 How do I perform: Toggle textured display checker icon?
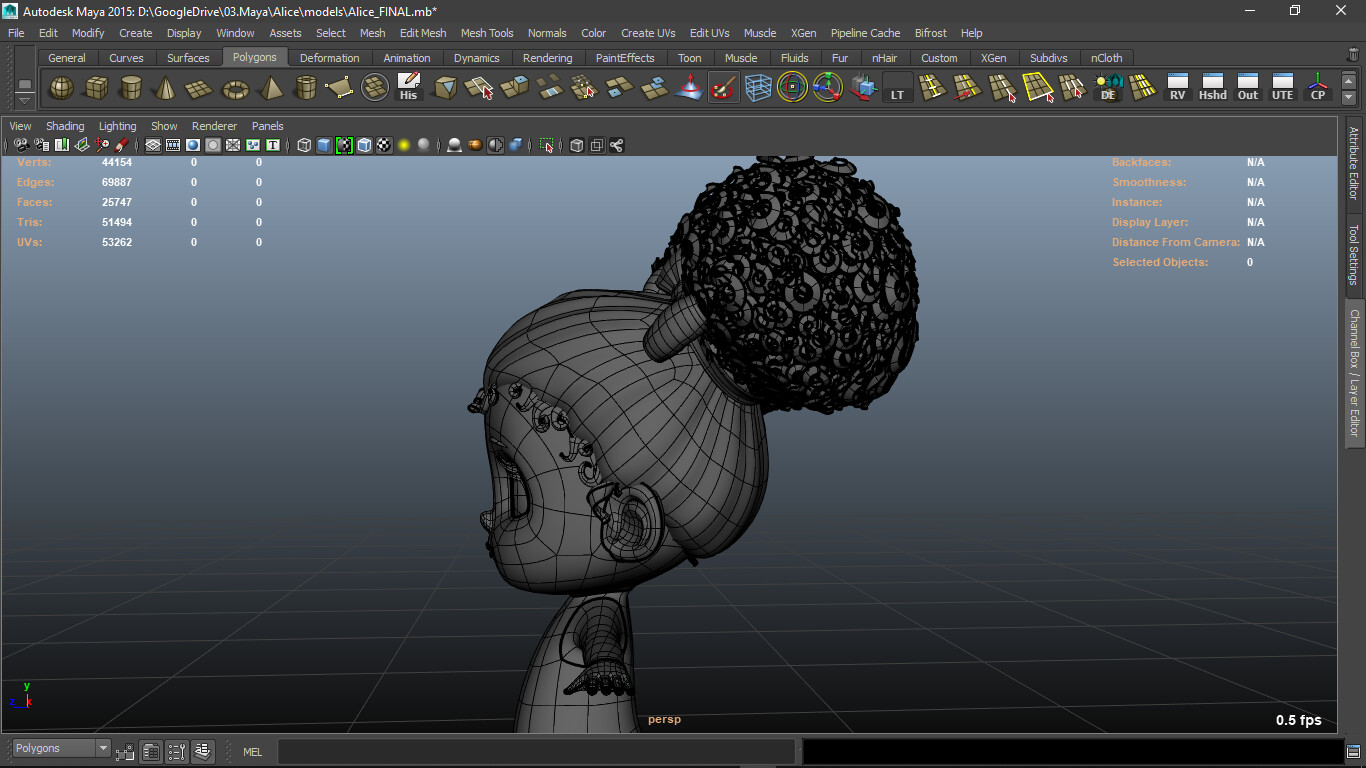point(384,145)
